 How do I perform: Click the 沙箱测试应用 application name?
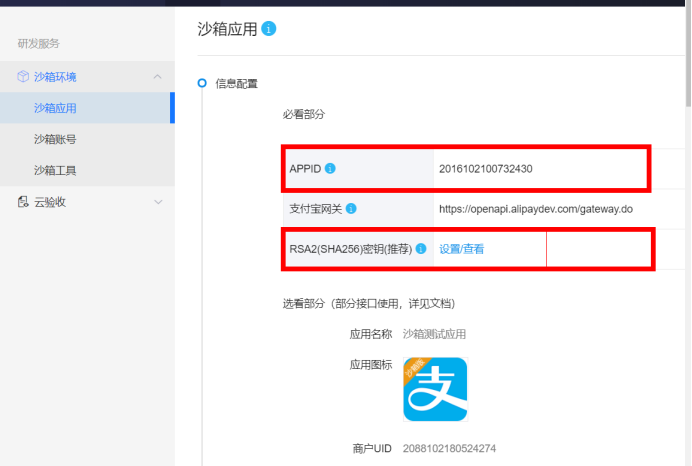tap(434, 334)
